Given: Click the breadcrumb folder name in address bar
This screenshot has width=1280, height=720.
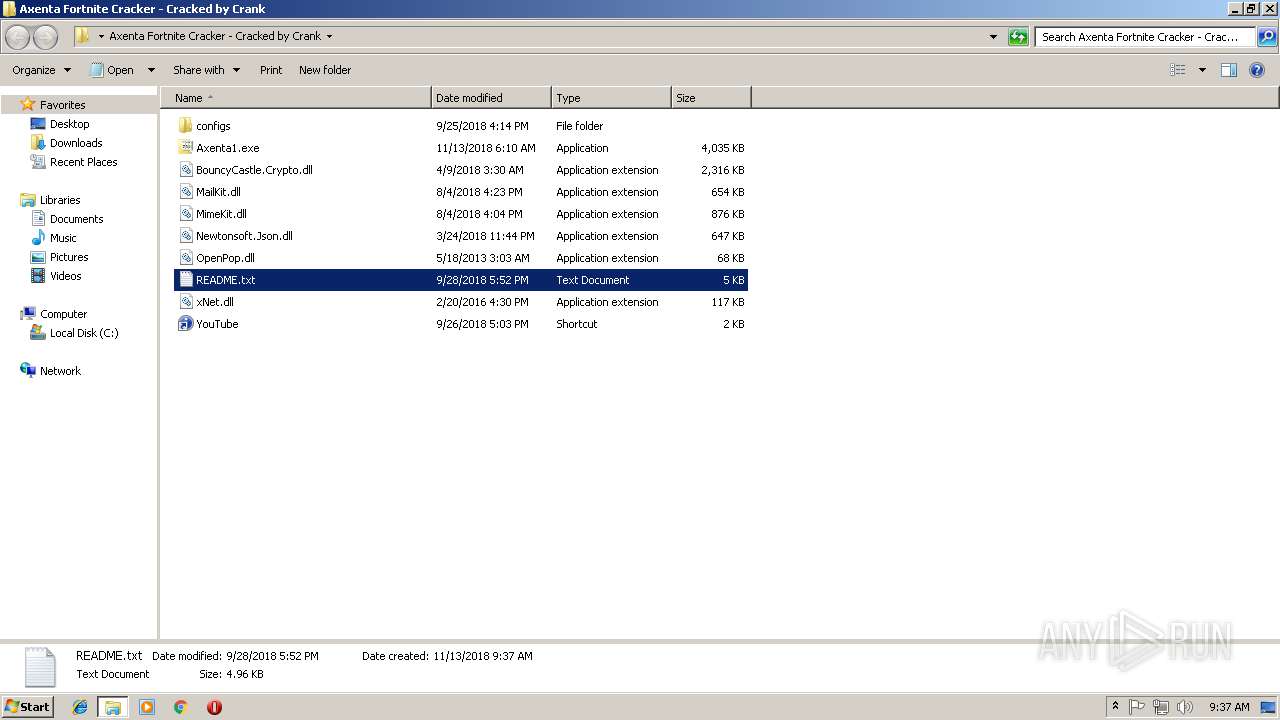Looking at the screenshot, I should click(x=215, y=37).
